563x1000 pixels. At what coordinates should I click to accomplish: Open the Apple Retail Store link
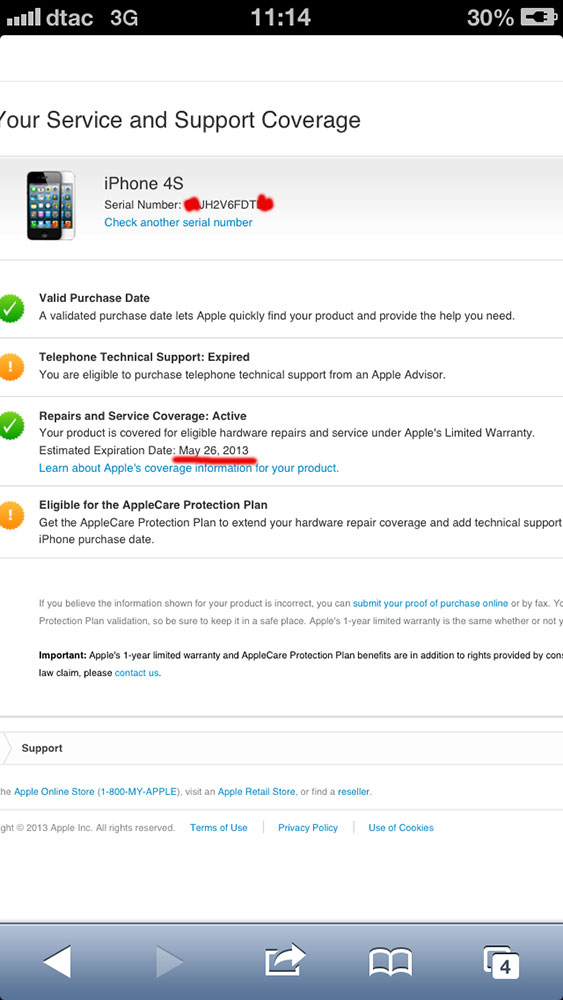[256, 791]
